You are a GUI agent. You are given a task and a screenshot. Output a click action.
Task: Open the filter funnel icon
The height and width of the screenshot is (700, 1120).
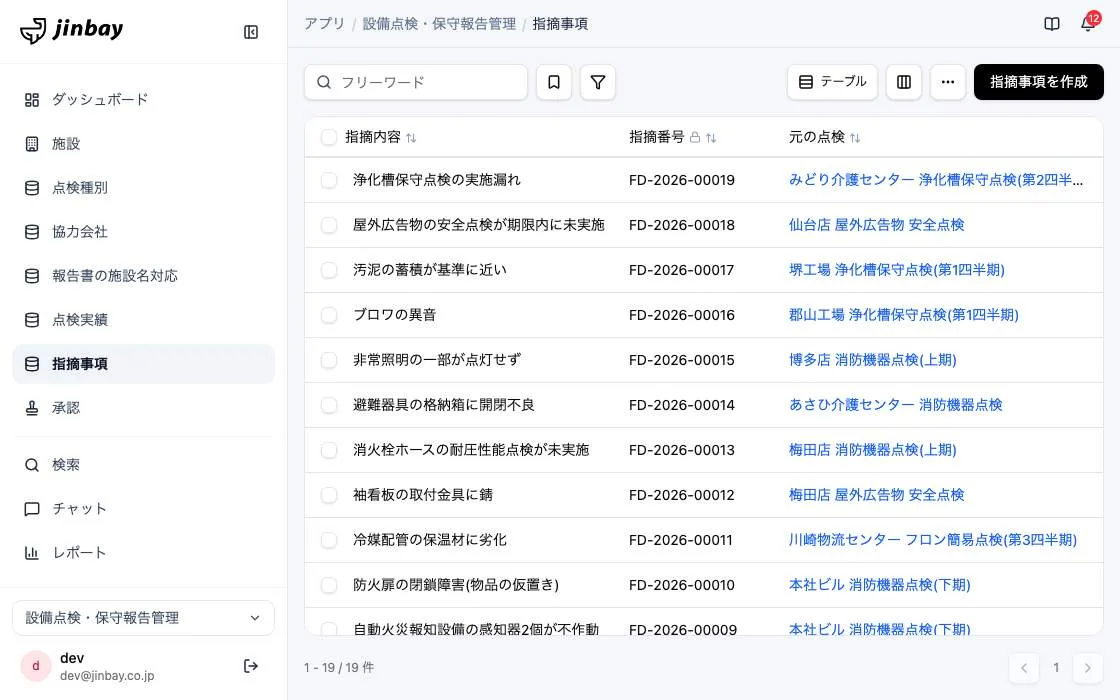tap(598, 82)
